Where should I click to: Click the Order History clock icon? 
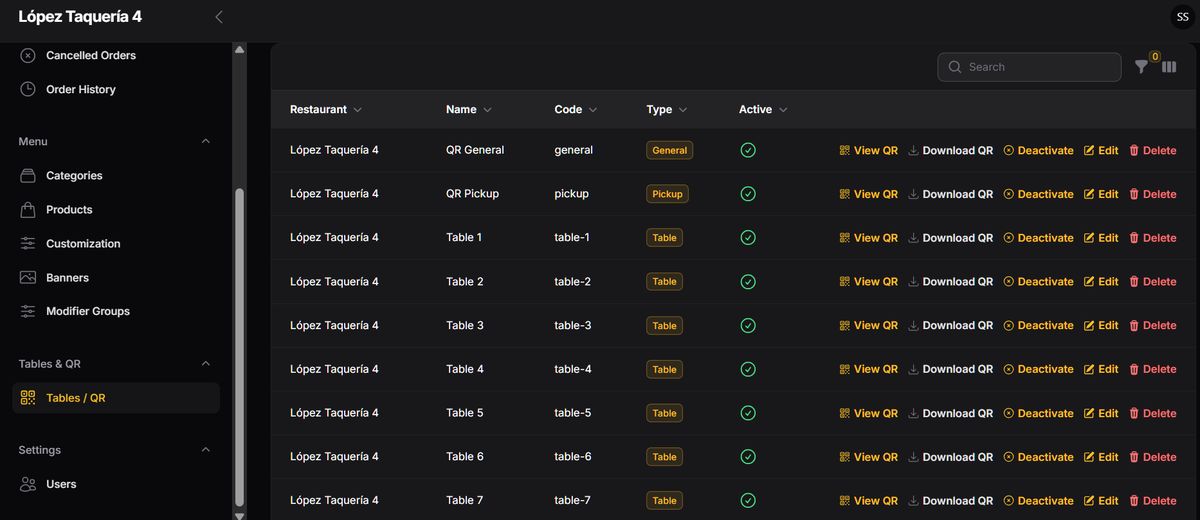click(28, 89)
